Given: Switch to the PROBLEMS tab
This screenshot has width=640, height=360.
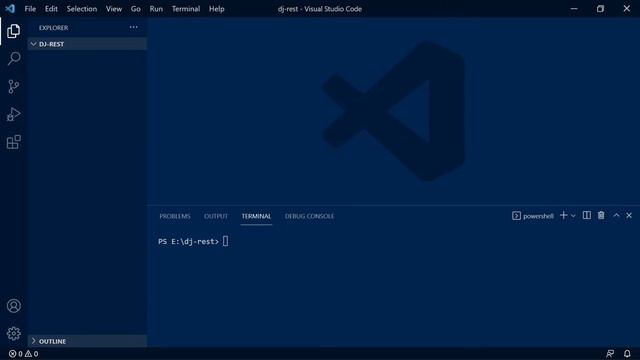Looking at the screenshot, I should pyautogui.click(x=175, y=216).
